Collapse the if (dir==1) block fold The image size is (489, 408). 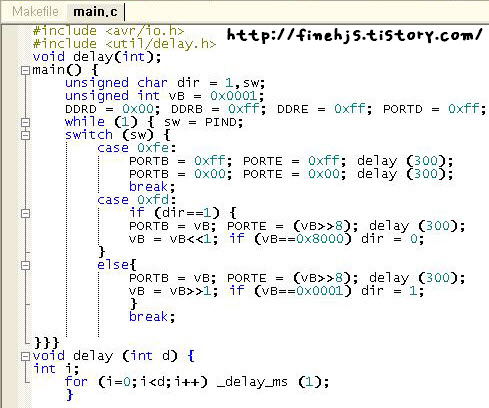(25, 213)
